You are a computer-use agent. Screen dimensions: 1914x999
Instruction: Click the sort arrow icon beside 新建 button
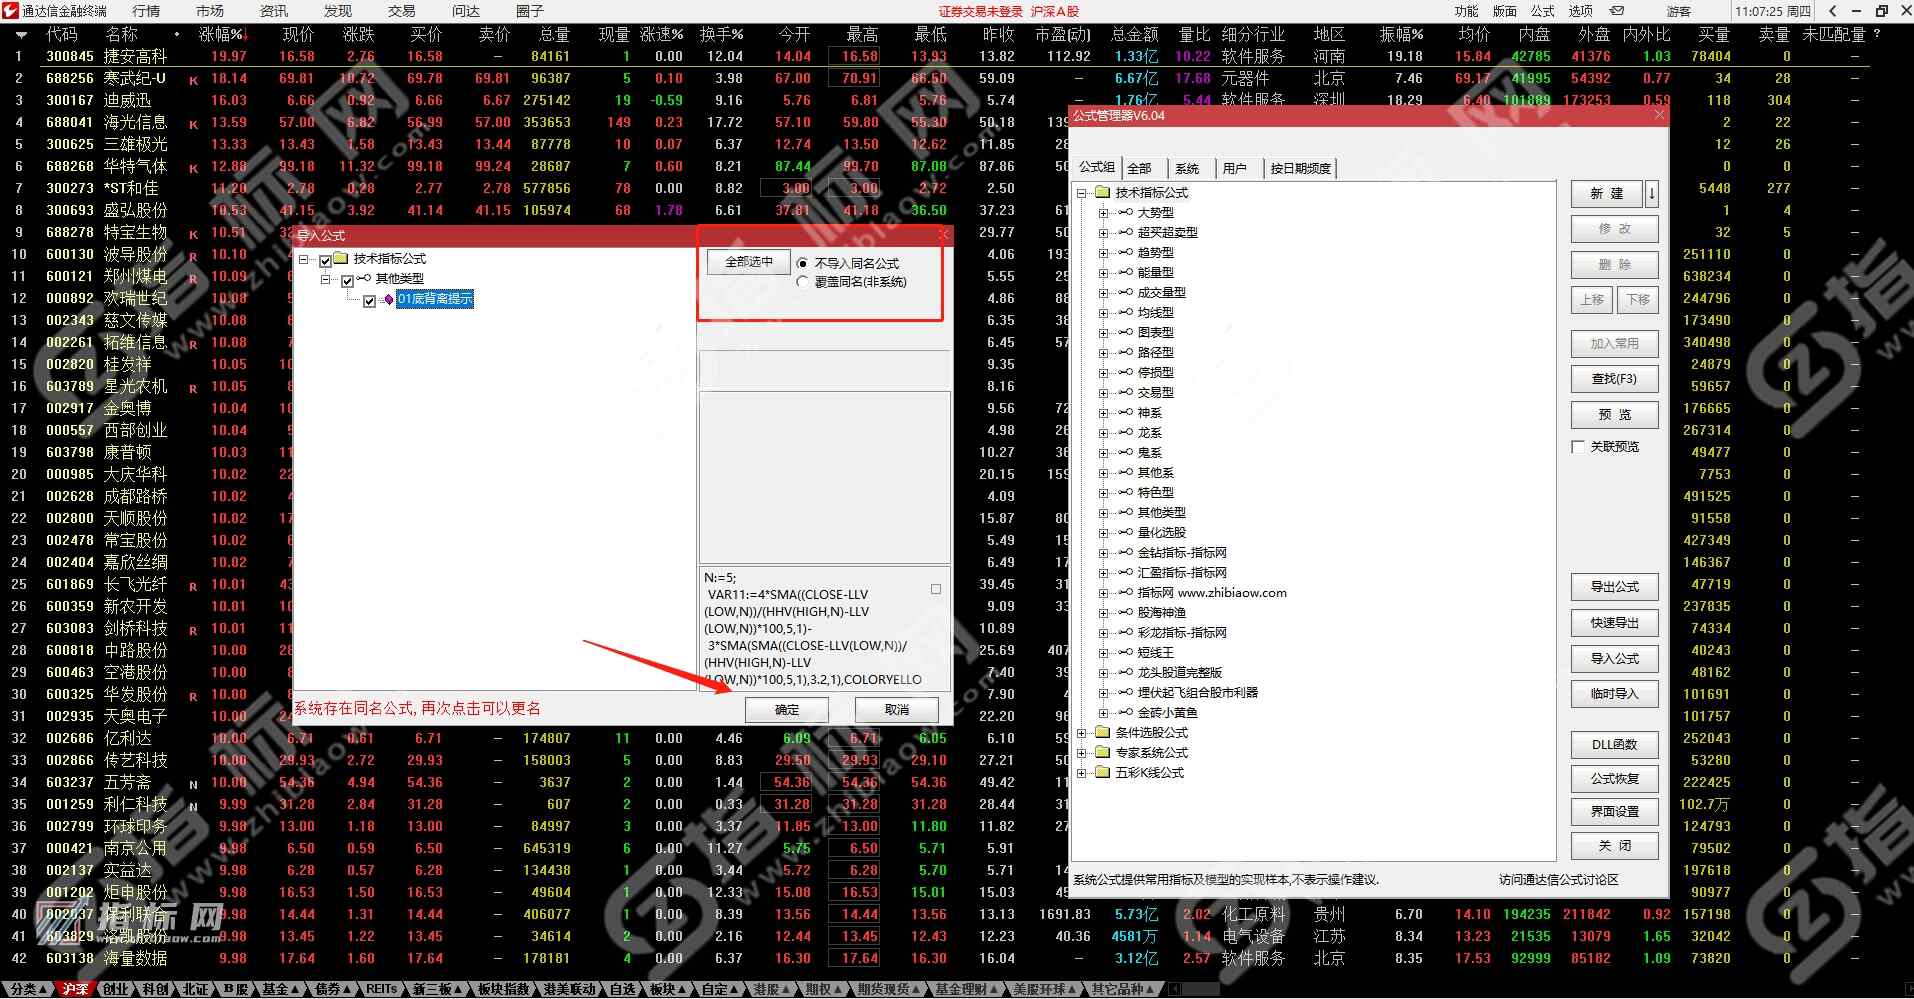tap(1651, 193)
